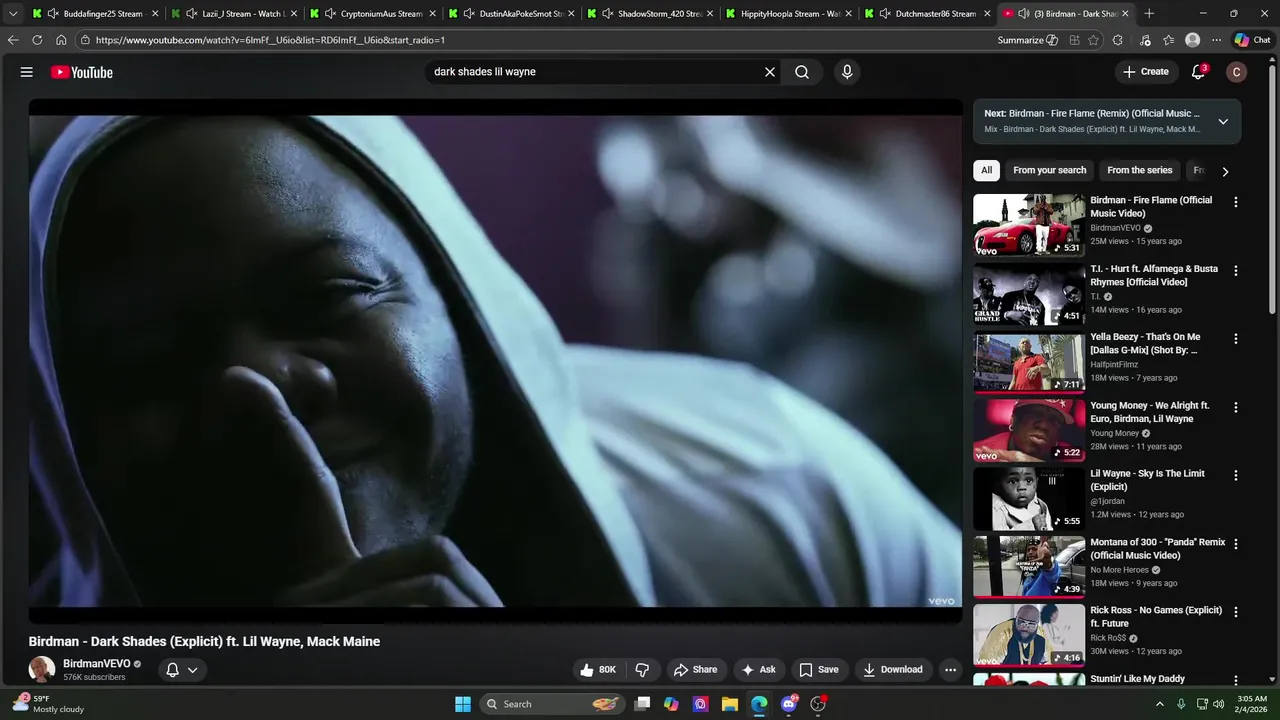Mute audio on Dutchmaster86 Stream tab
The image size is (1280, 720).
[x=885, y=14]
